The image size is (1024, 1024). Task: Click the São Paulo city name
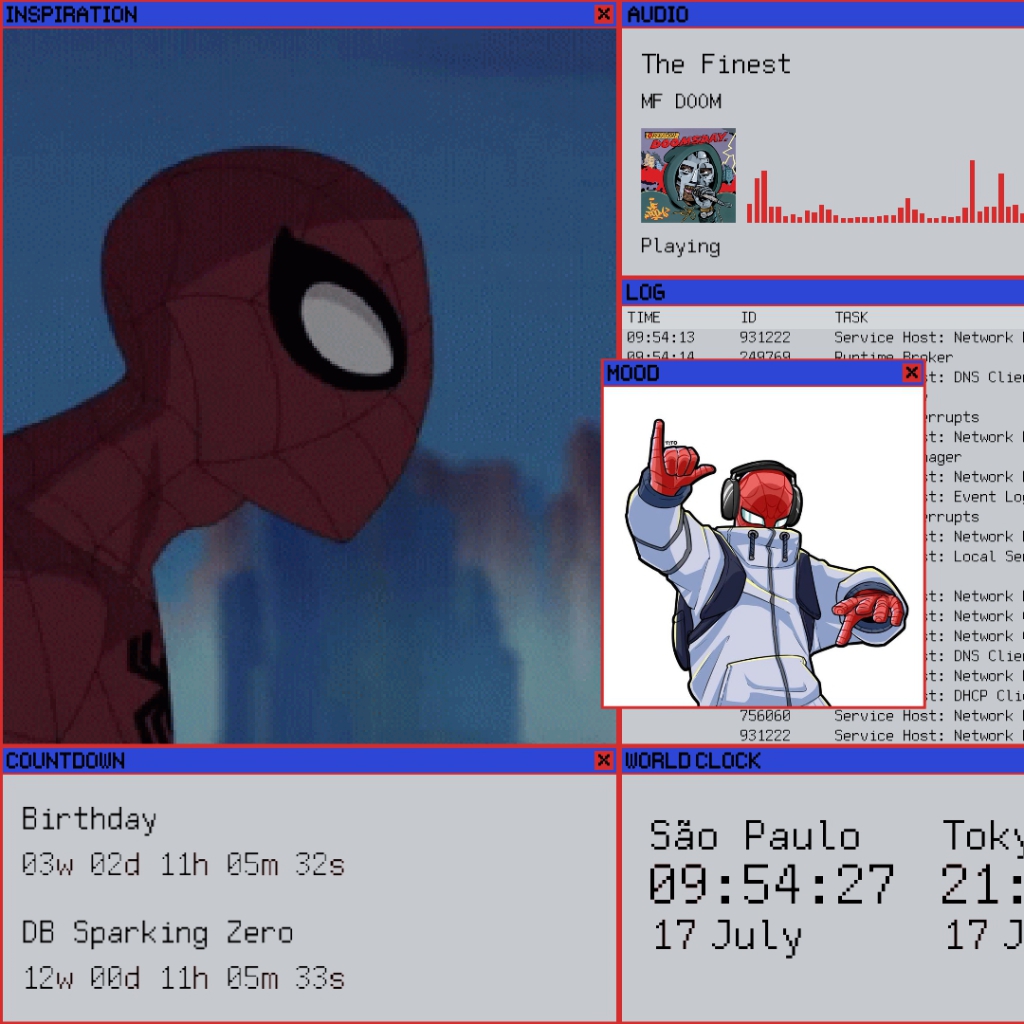pos(755,835)
